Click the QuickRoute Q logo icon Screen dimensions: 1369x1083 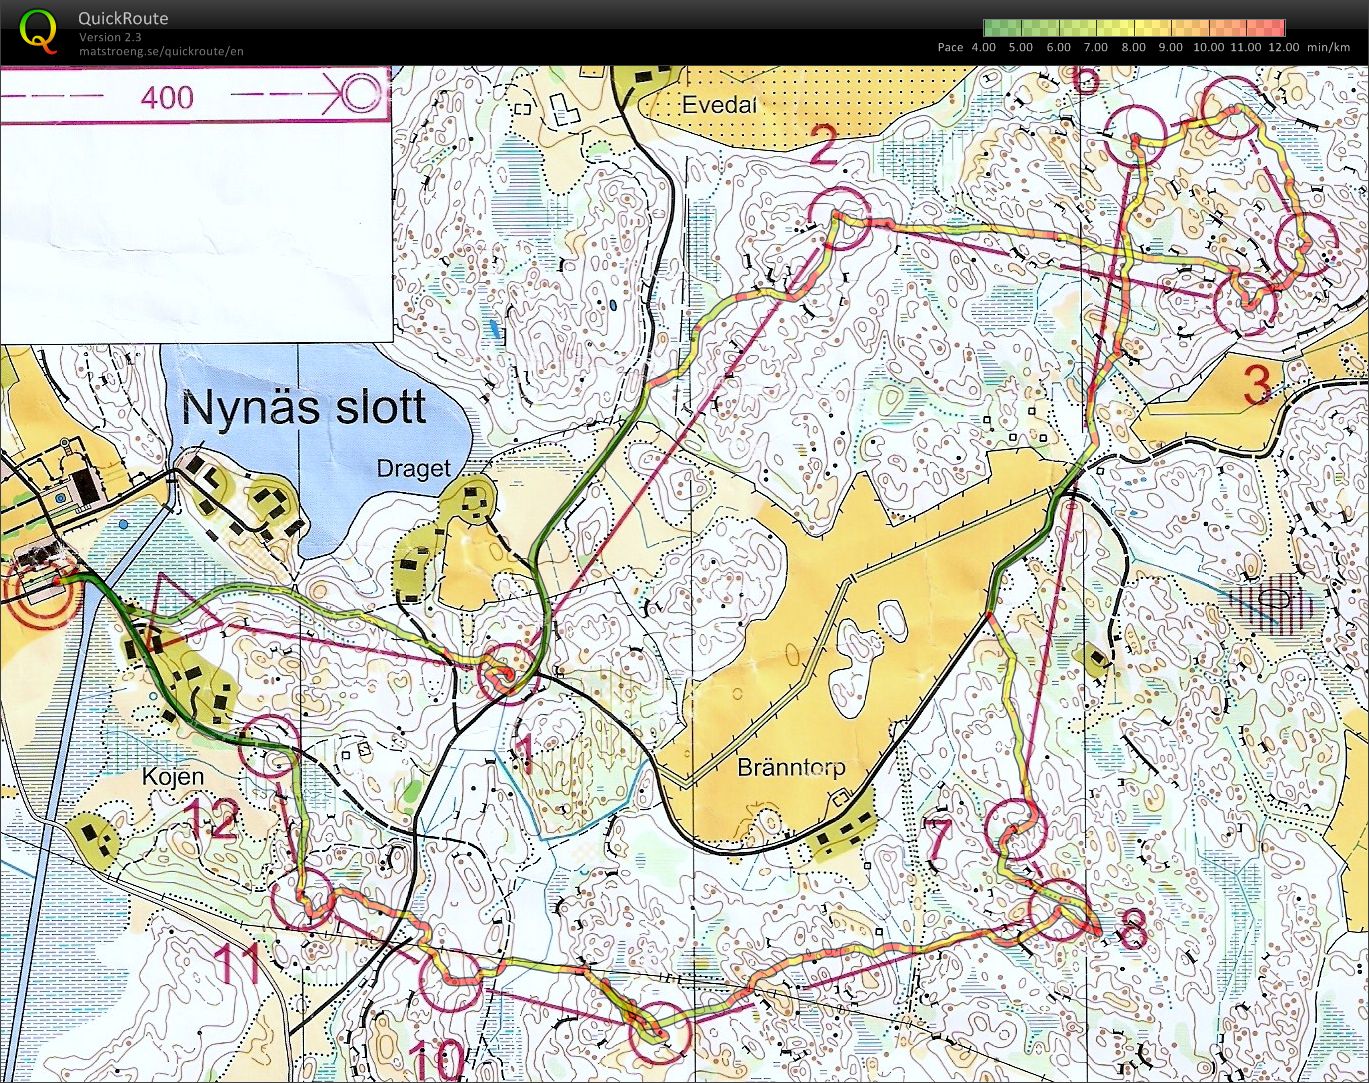[39, 30]
